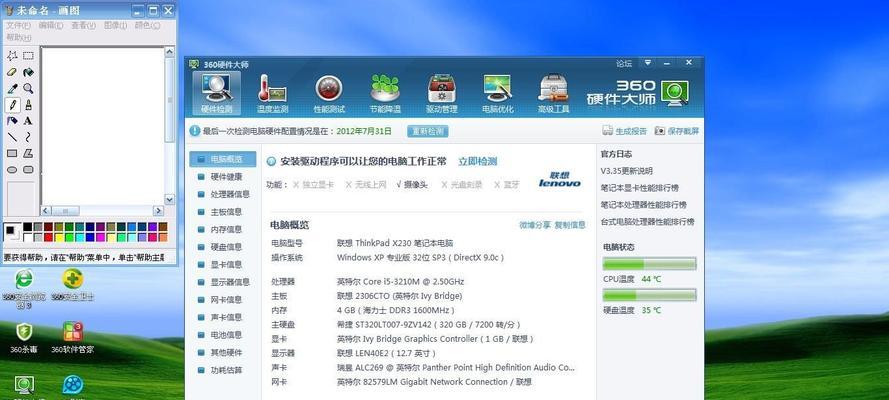Pick the eraser tool in Paint
Viewport: 889px width, 400px height.
[12, 72]
